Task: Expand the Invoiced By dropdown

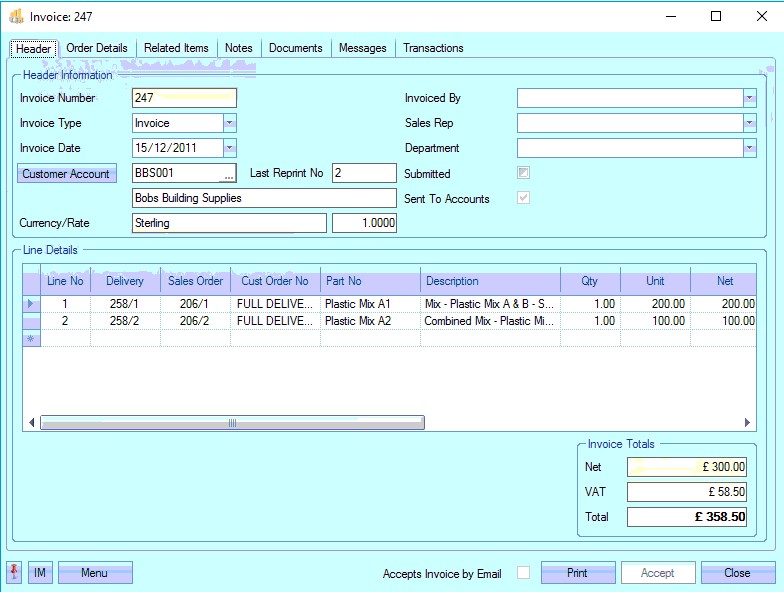Action: (x=749, y=98)
